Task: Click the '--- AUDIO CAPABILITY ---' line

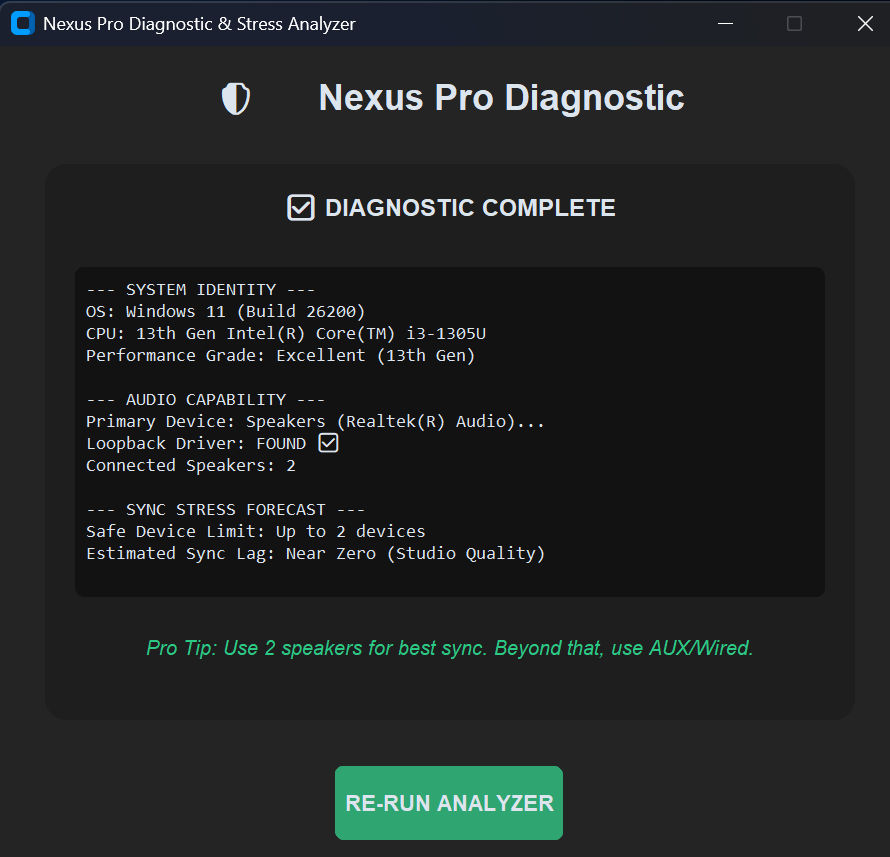Action: (205, 400)
